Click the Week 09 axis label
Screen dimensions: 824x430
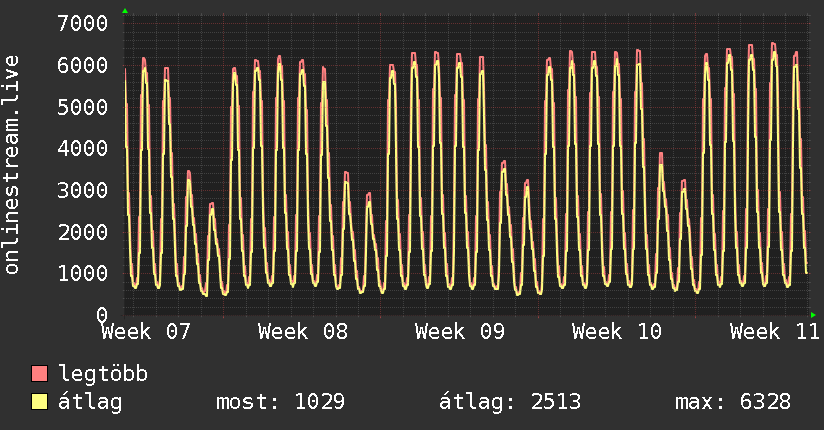tap(460, 332)
